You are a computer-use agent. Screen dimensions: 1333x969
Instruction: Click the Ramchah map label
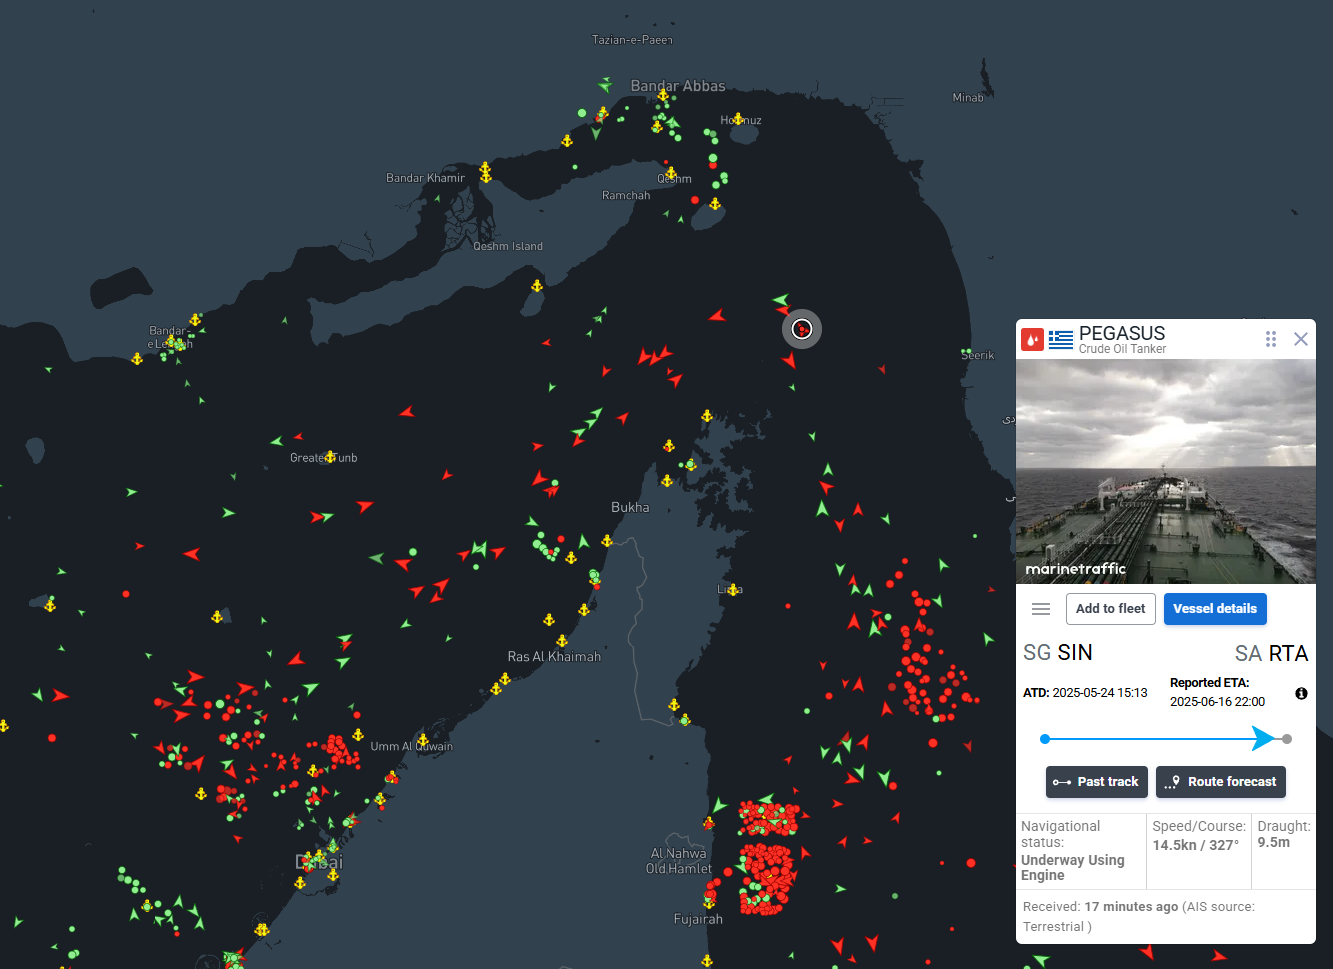[626, 195]
